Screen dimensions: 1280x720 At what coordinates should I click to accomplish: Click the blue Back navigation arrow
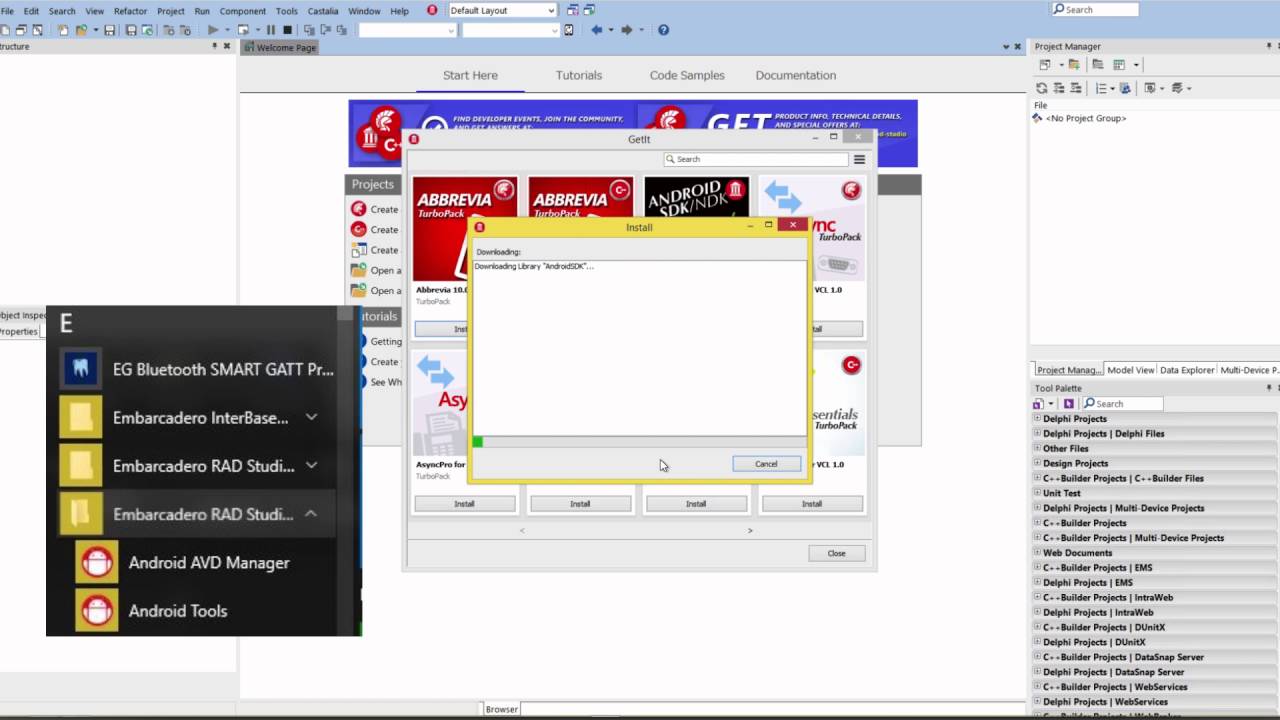click(x=597, y=30)
